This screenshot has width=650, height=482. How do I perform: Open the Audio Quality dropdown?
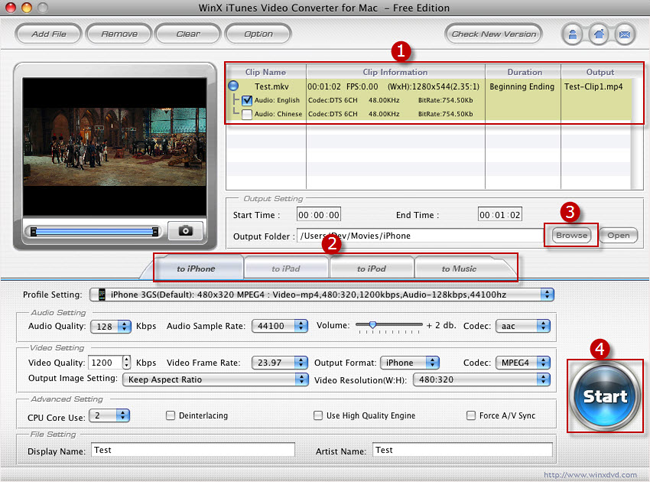pos(111,327)
